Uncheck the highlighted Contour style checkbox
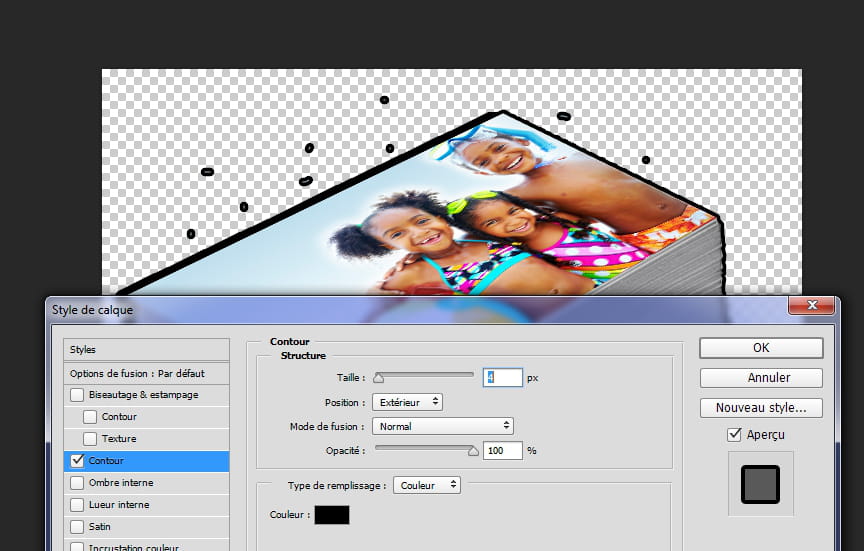 coord(77,460)
